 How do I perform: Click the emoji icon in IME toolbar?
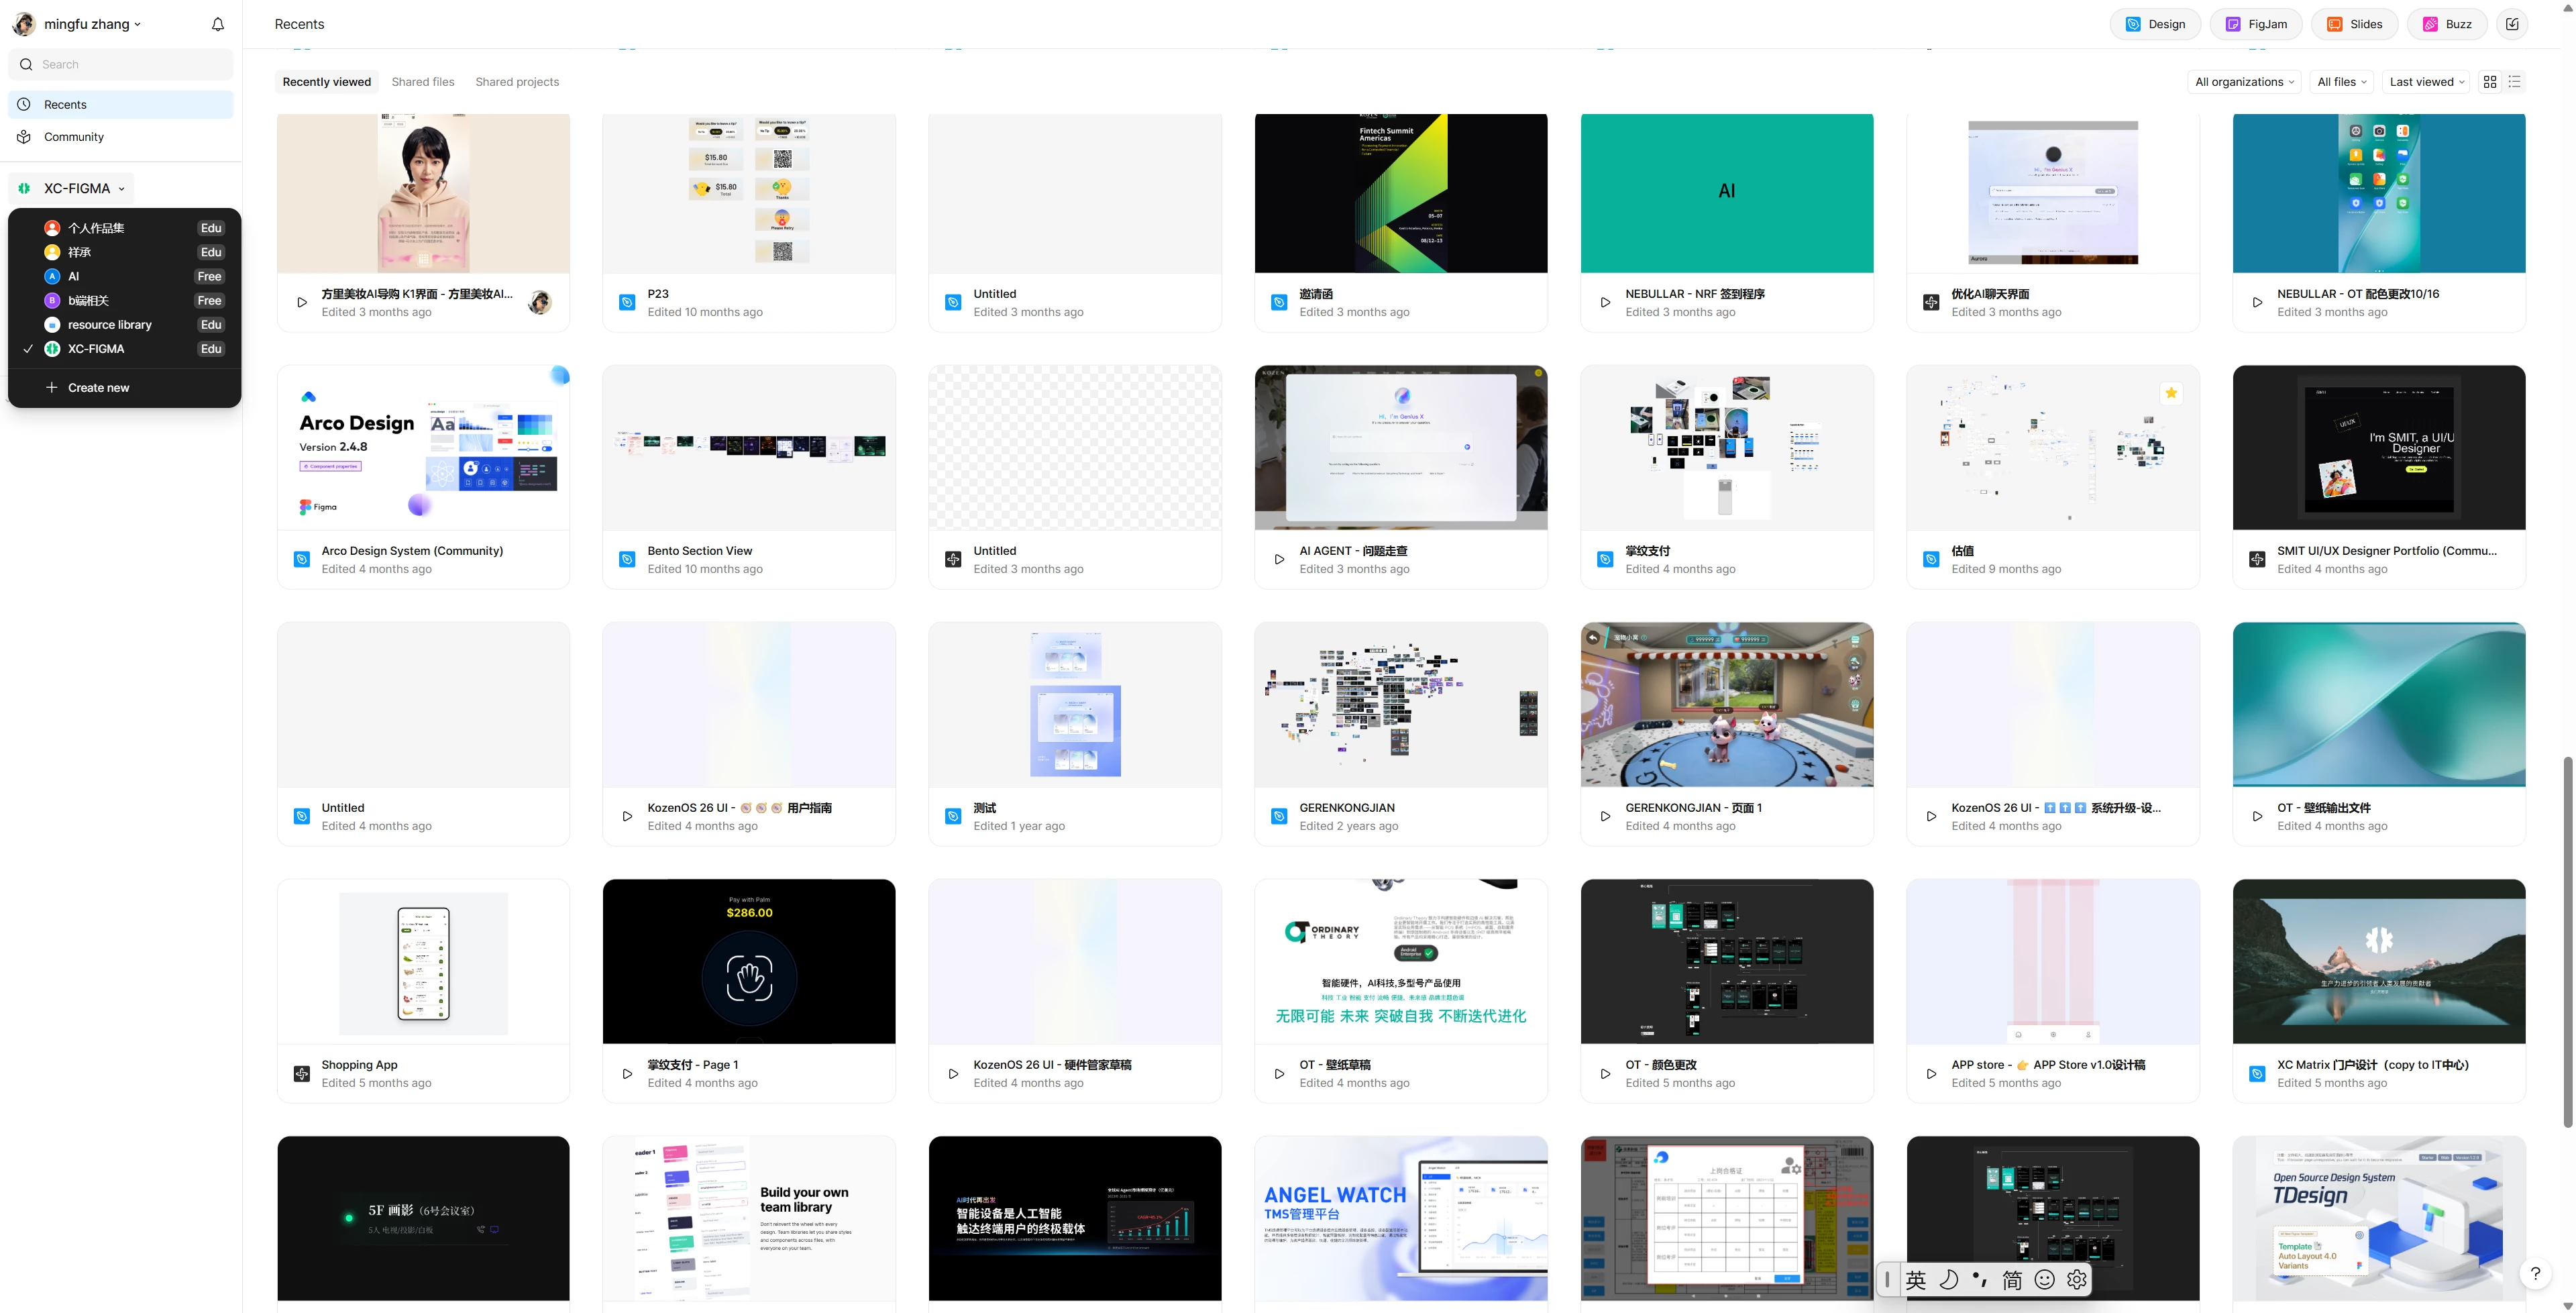click(x=2045, y=1279)
